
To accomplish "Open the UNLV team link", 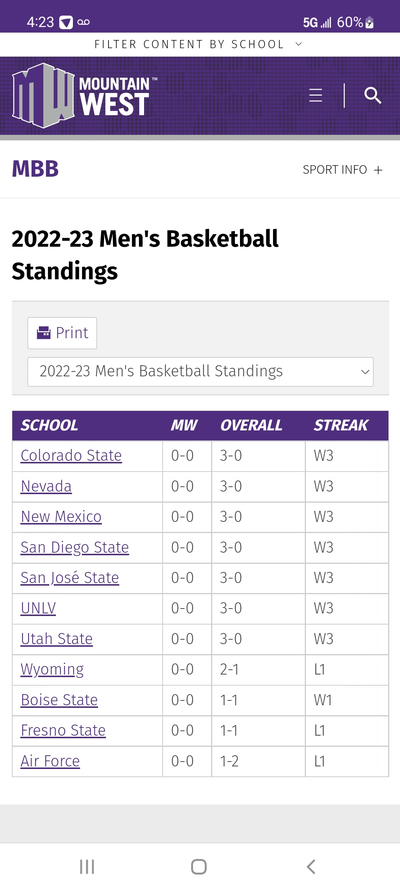I will click(x=38, y=608).
